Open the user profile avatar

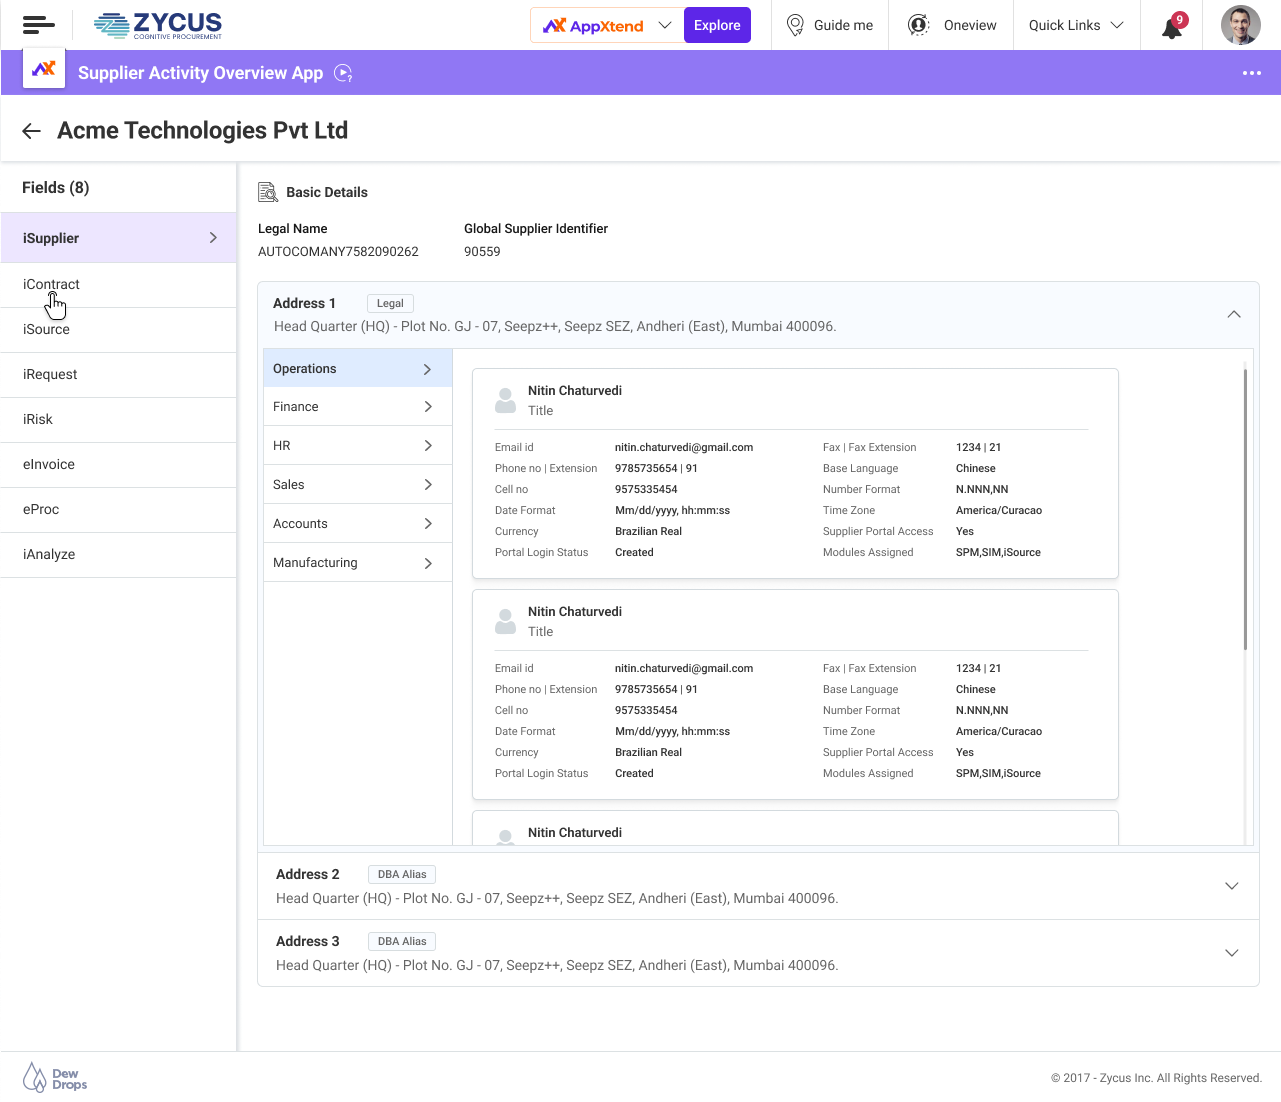click(x=1240, y=25)
